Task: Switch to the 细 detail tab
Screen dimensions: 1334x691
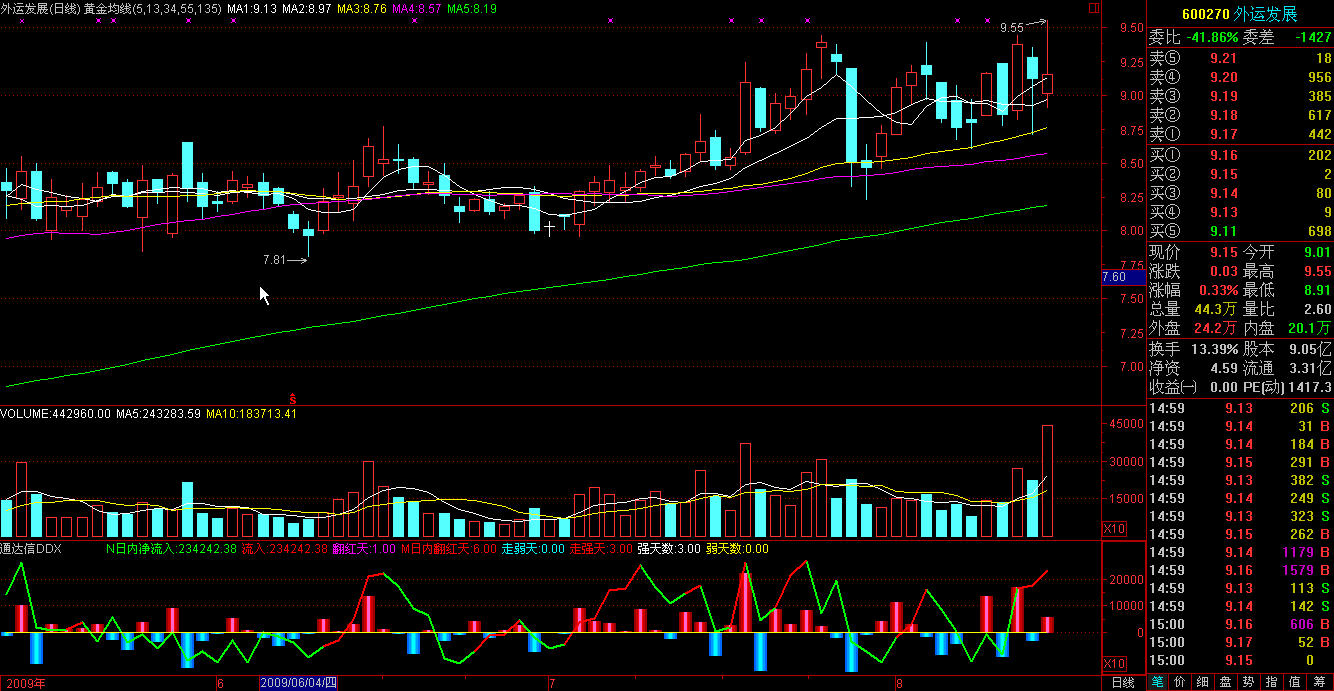Action: (1204, 682)
